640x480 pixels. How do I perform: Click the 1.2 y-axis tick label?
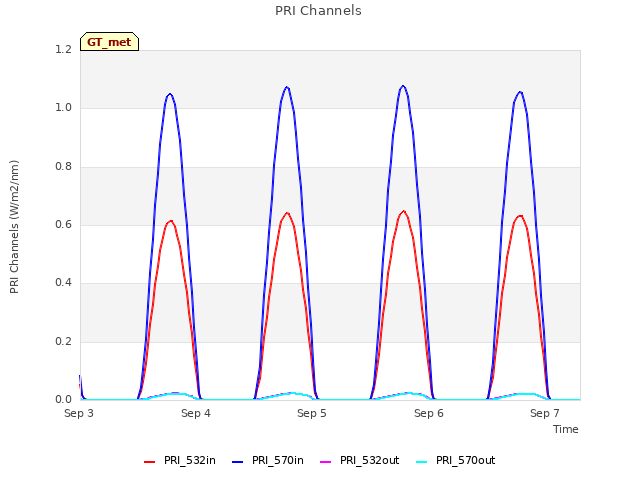pyautogui.click(x=63, y=49)
